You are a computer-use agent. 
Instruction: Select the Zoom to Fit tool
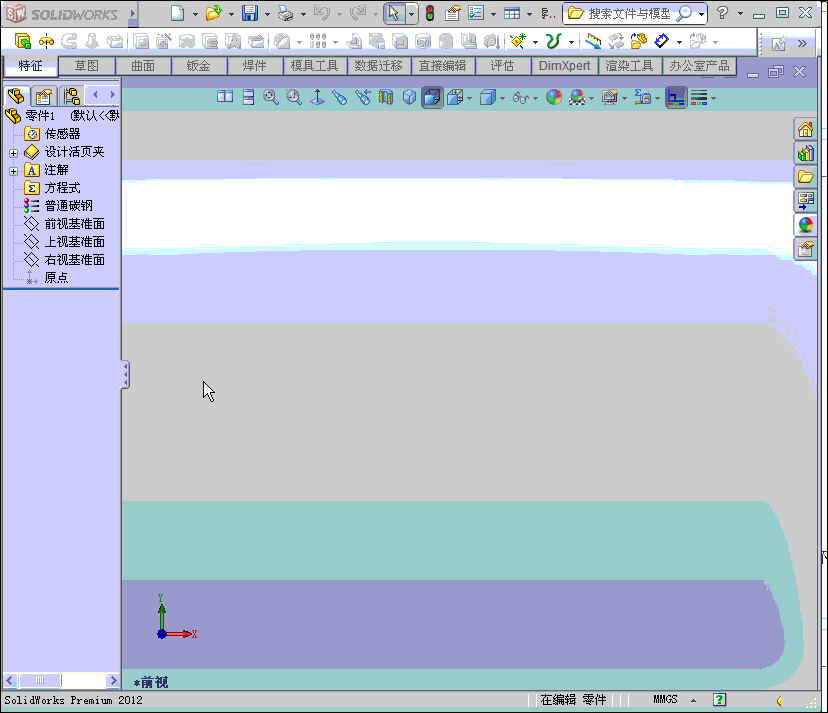click(x=269, y=97)
